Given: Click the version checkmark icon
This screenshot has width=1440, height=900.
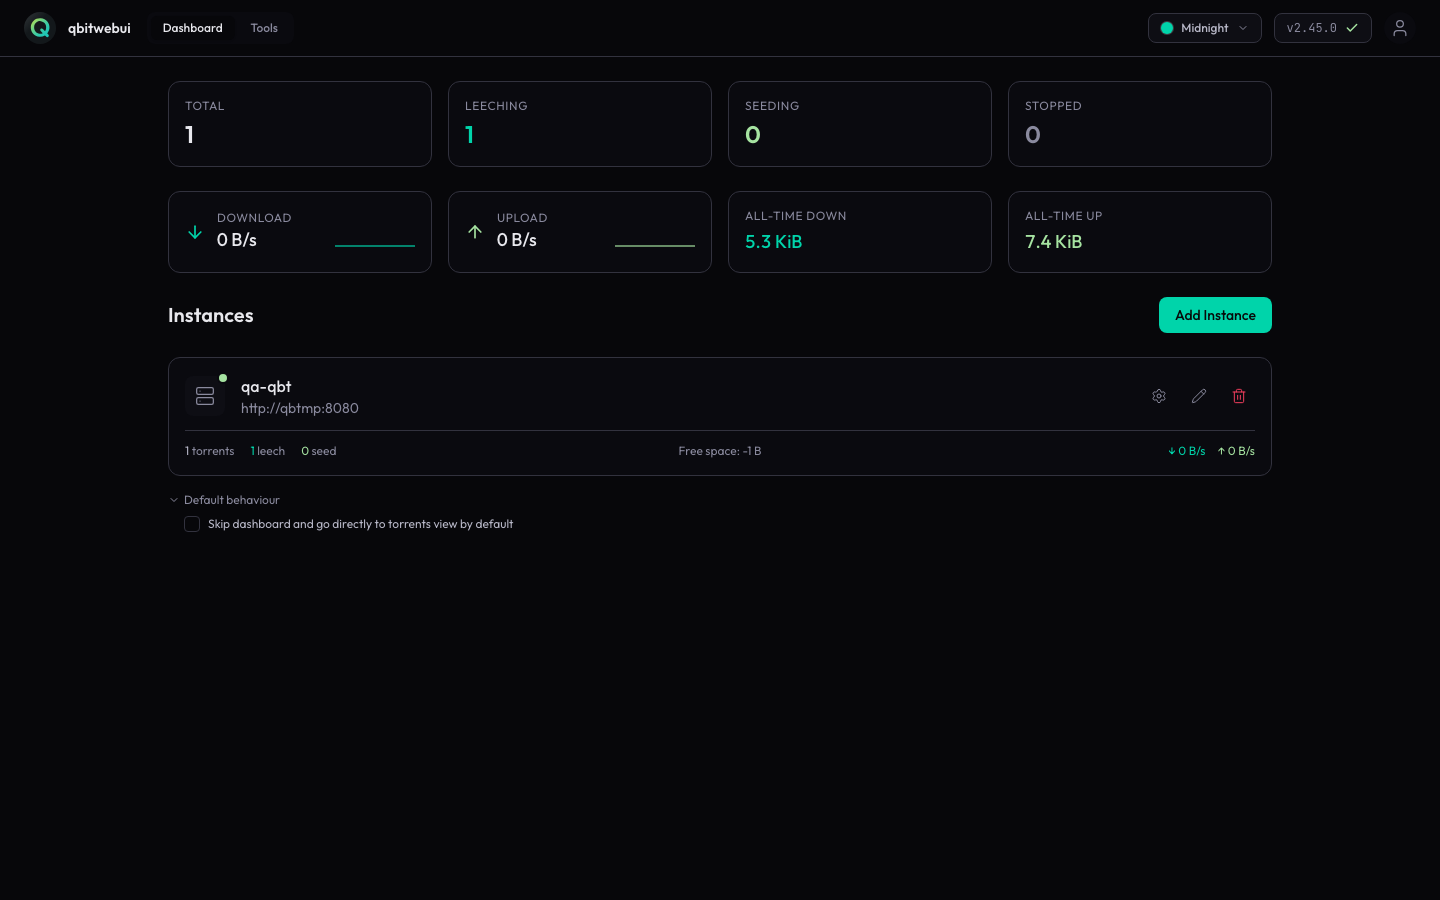Looking at the screenshot, I should tap(1352, 28).
